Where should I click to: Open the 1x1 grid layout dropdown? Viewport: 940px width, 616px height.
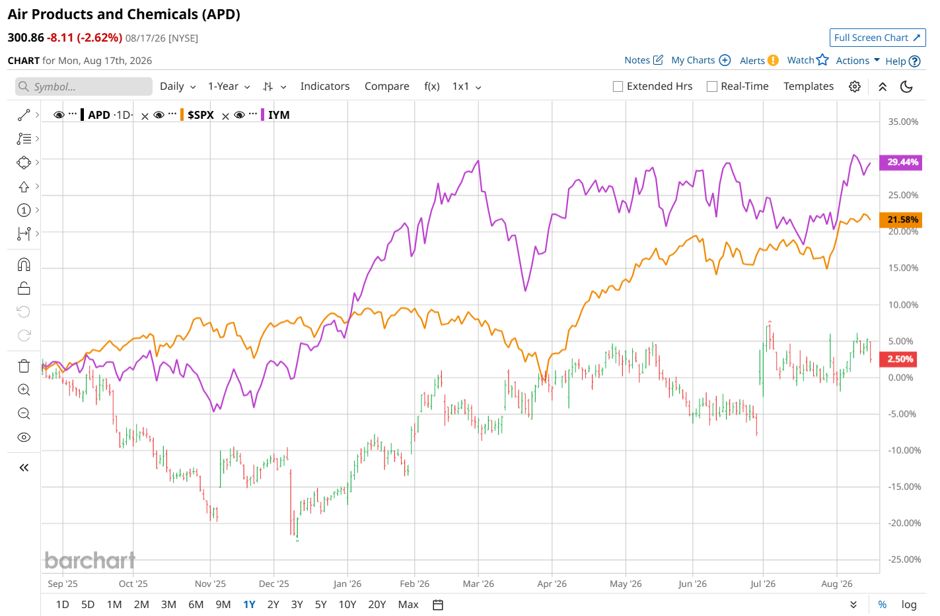coord(467,86)
